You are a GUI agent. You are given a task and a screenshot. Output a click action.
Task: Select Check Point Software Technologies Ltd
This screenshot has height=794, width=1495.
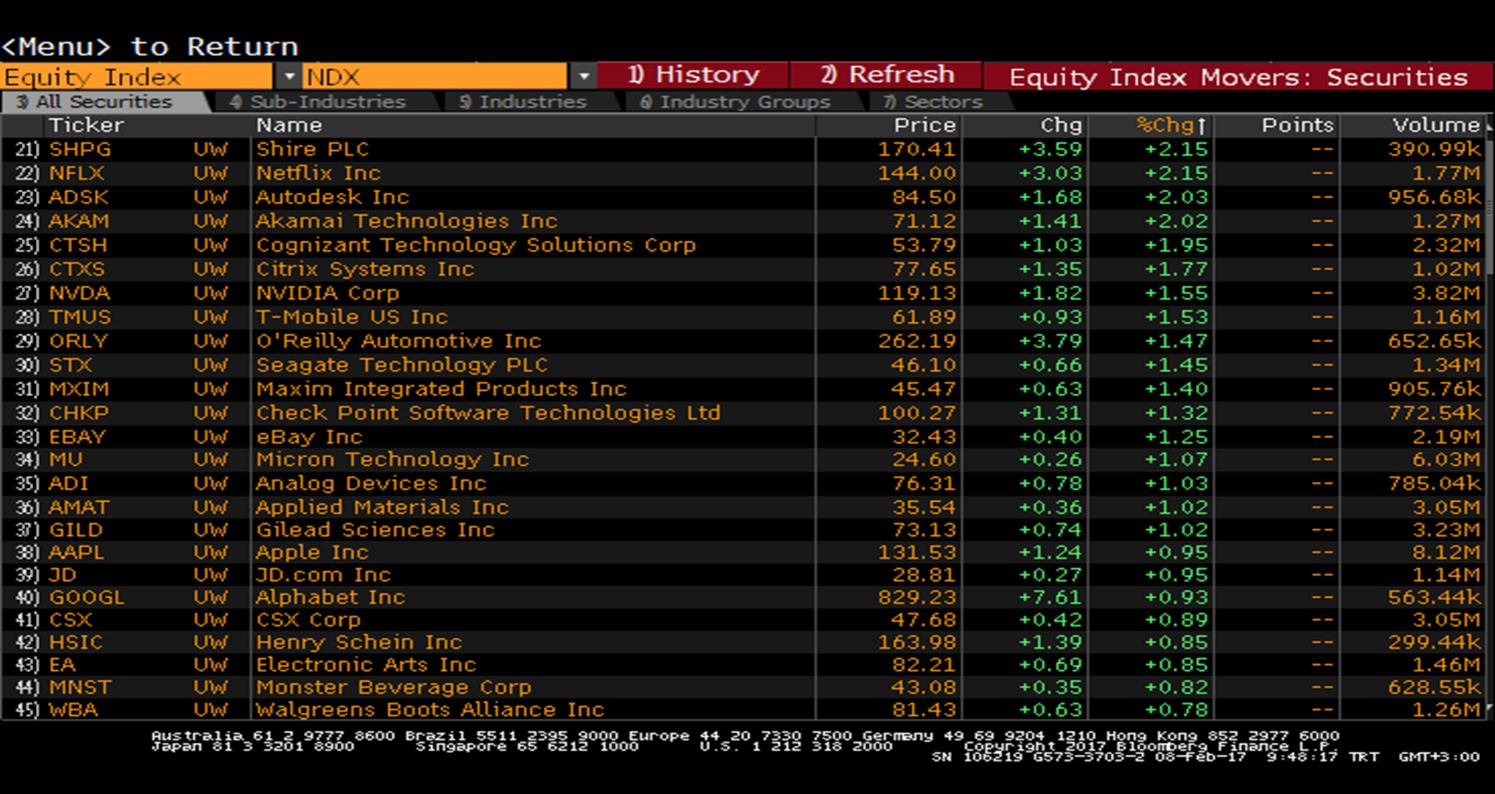[x=488, y=413]
